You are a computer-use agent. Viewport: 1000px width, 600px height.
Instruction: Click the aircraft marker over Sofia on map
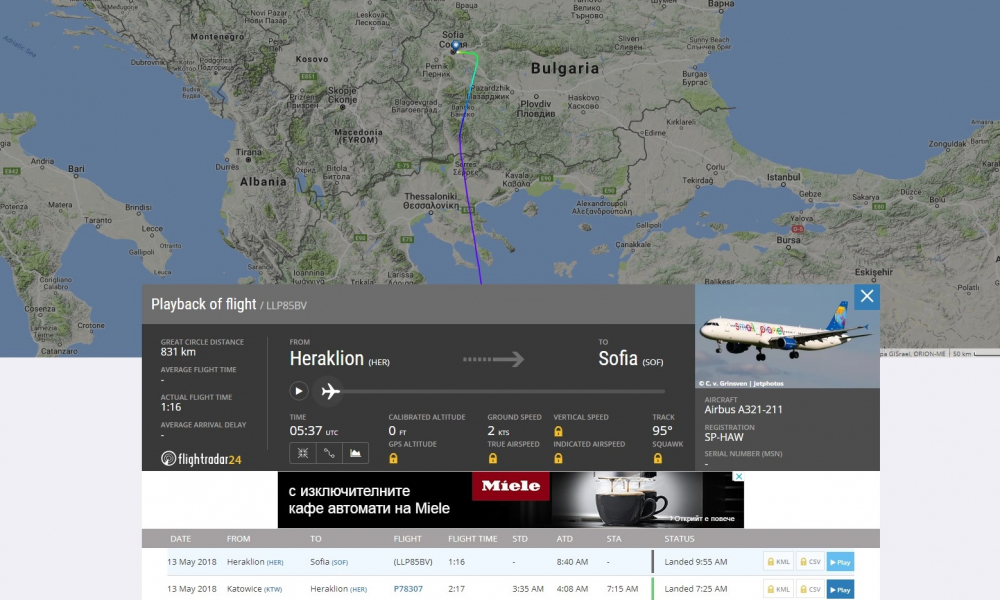[455, 46]
